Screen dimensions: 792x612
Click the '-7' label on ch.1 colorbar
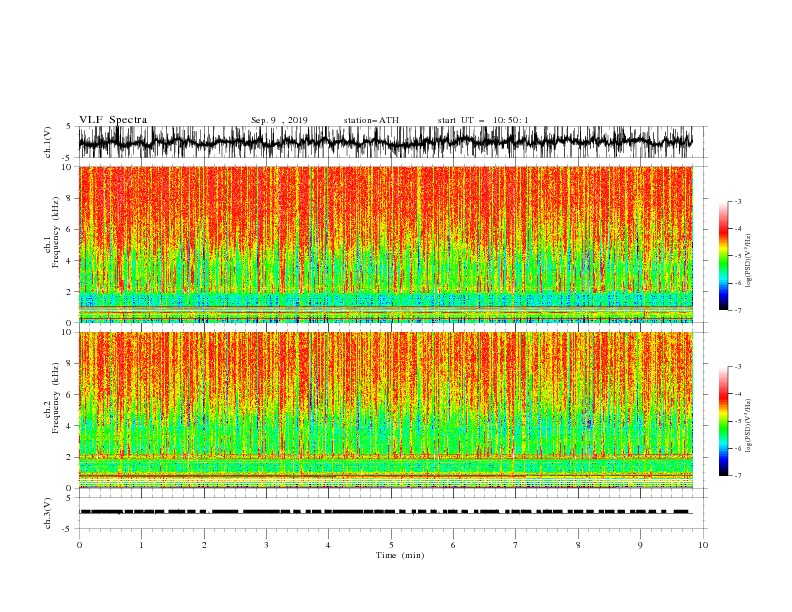738,310
